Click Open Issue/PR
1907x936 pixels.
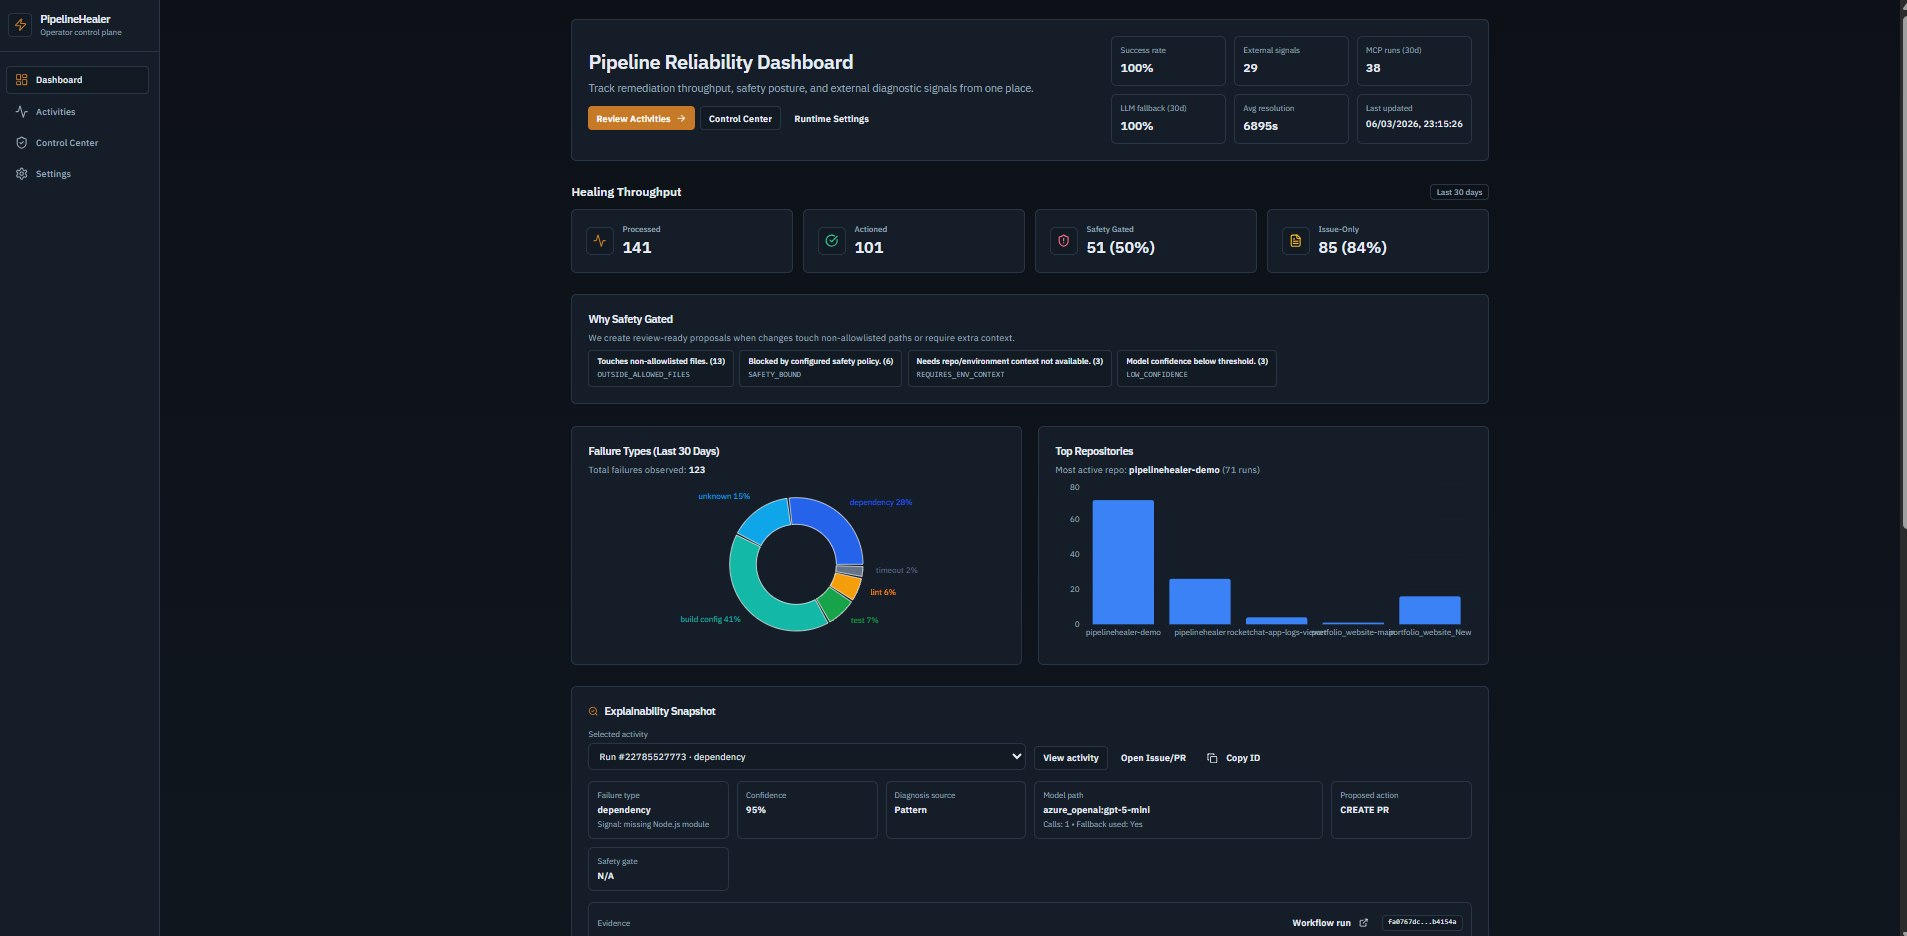point(1153,758)
